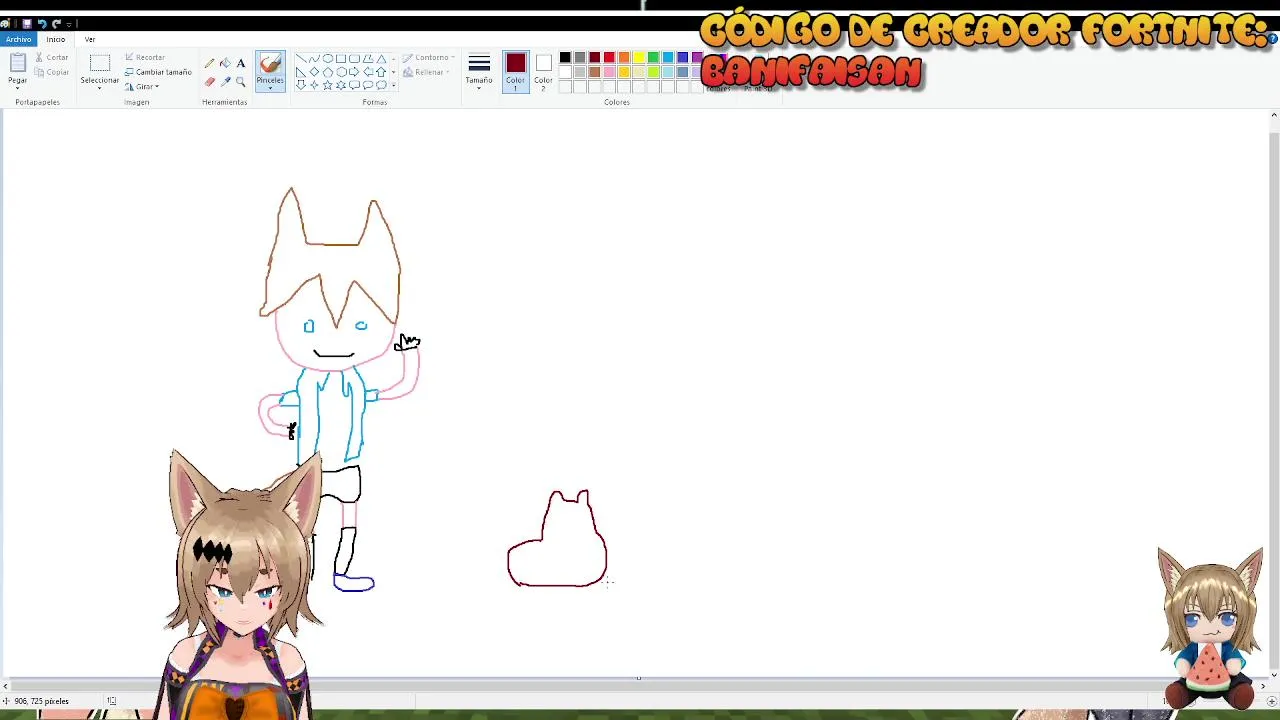Choose the oval callout shape
The height and width of the screenshot is (720, 1280).
pos(368,85)
